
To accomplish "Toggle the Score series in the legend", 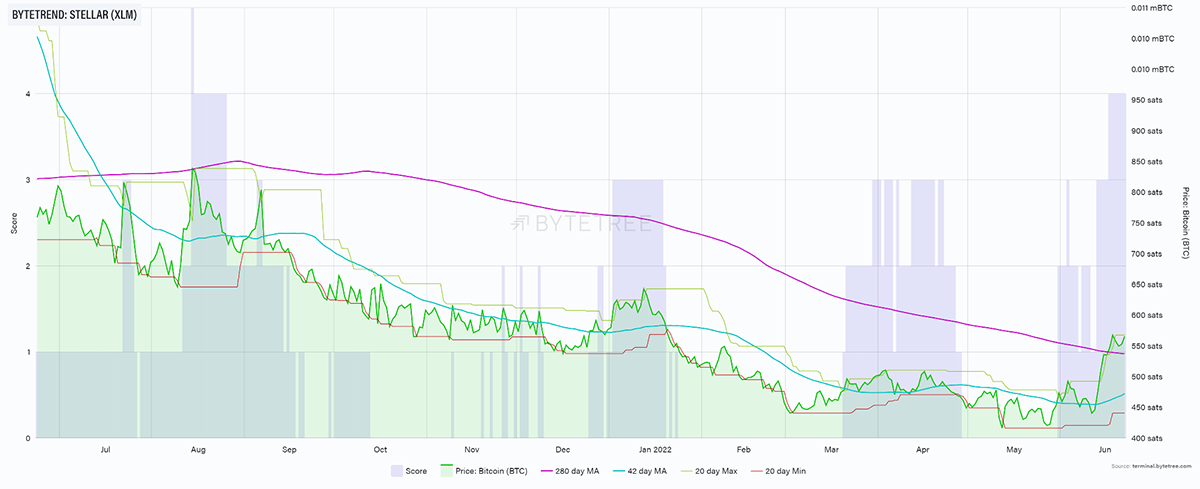I will click(x=408, y=469).
